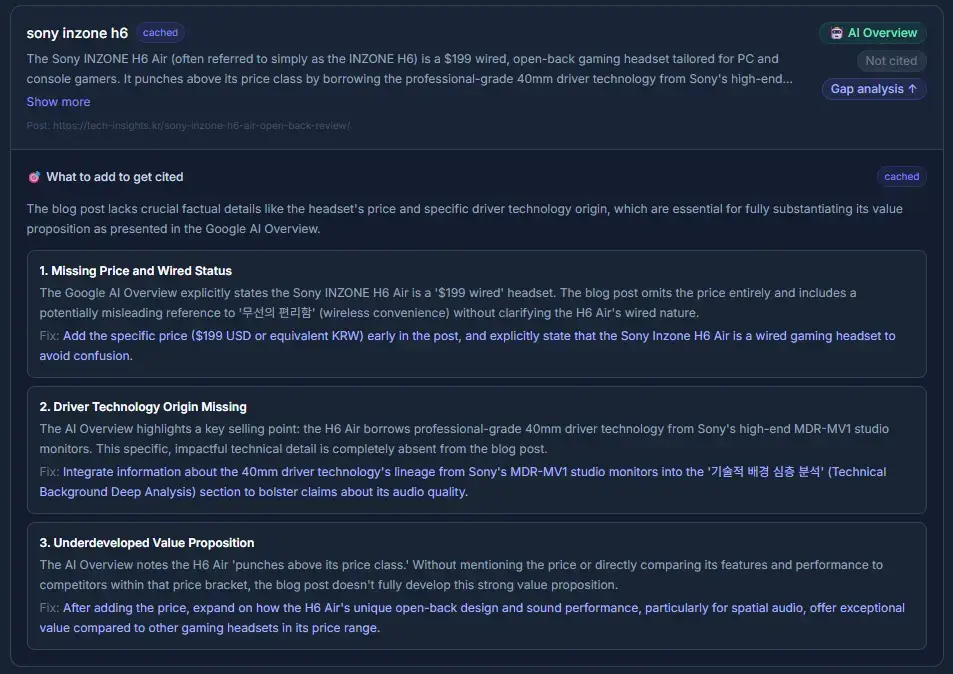Click the fix text about MDR-MV1 driver lineage

click(463, 482)
